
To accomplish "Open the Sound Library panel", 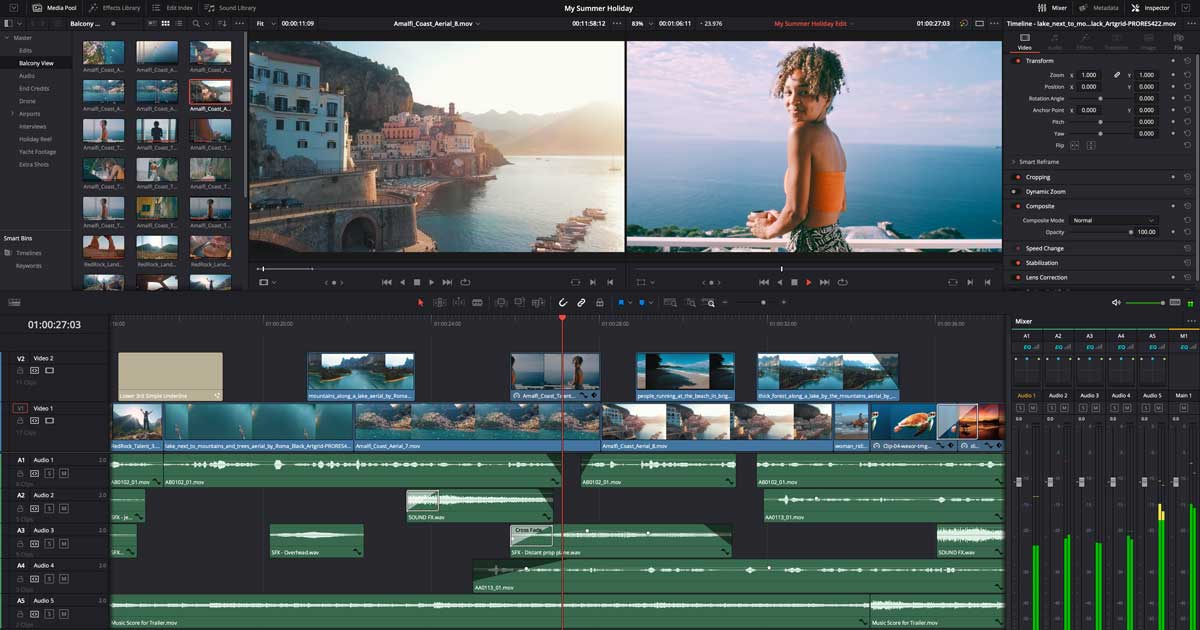I will [x=229, y=7].
